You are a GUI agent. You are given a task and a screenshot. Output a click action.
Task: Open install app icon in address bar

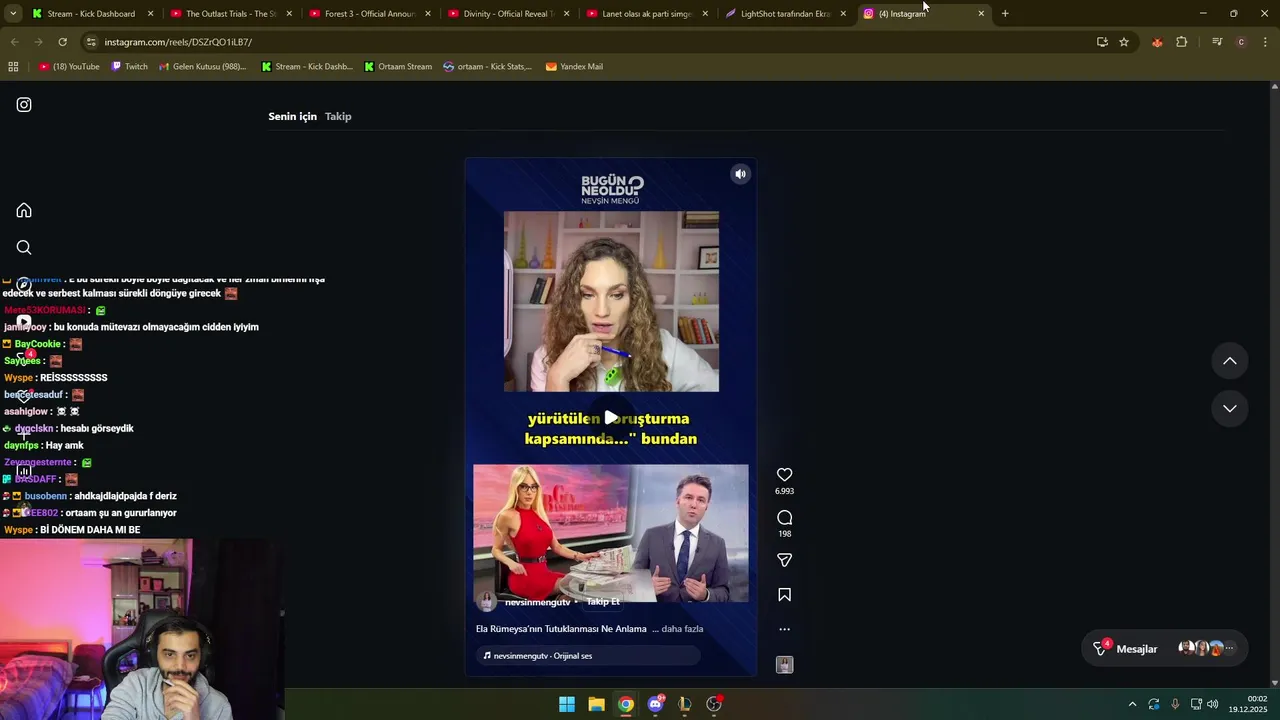coord(1102,42)
